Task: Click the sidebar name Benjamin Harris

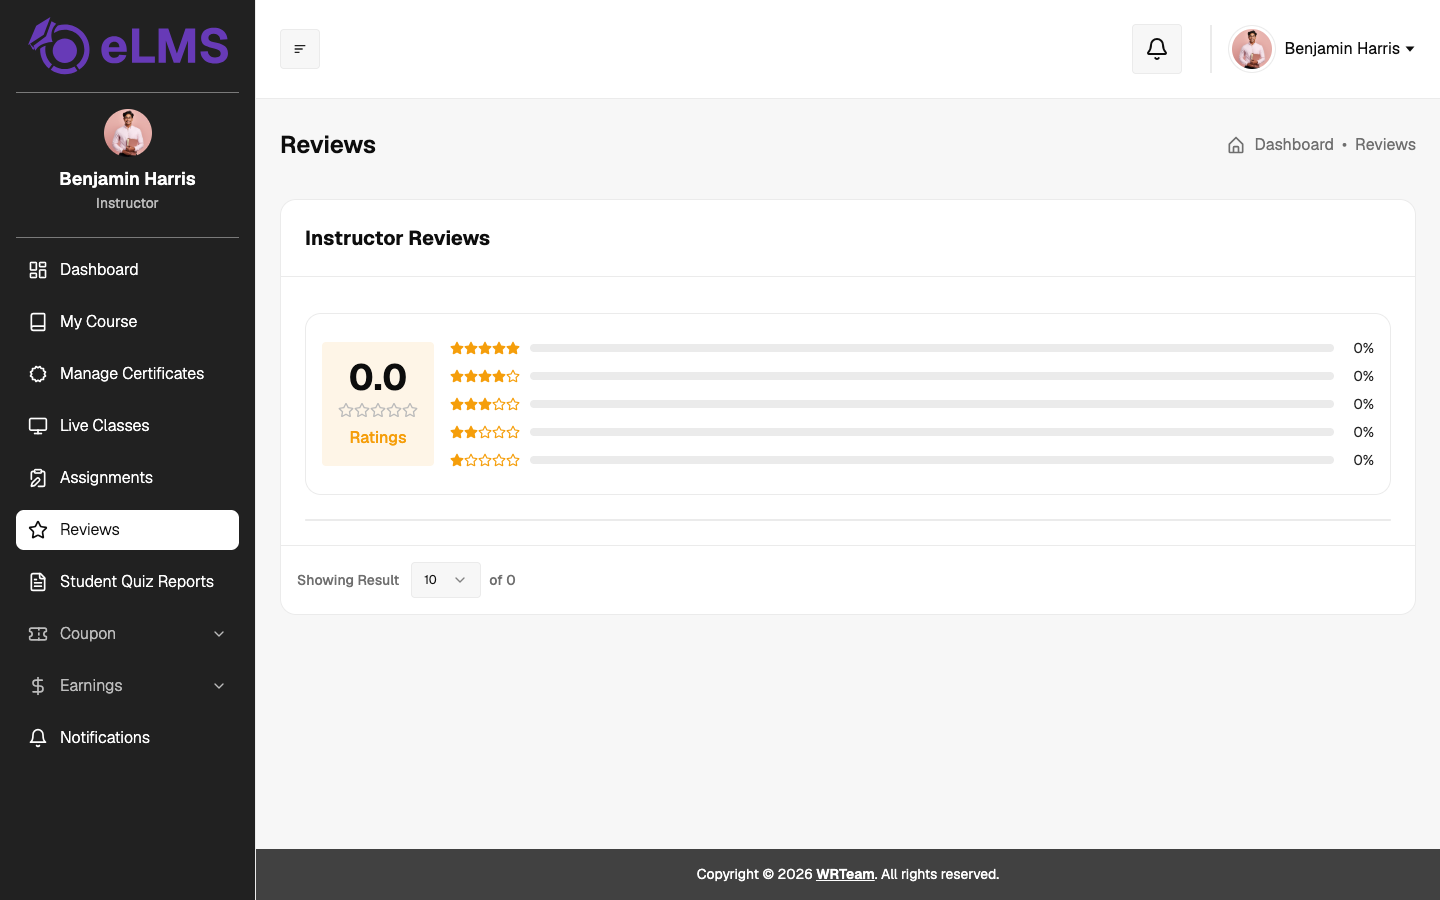Action: (127, 179)
